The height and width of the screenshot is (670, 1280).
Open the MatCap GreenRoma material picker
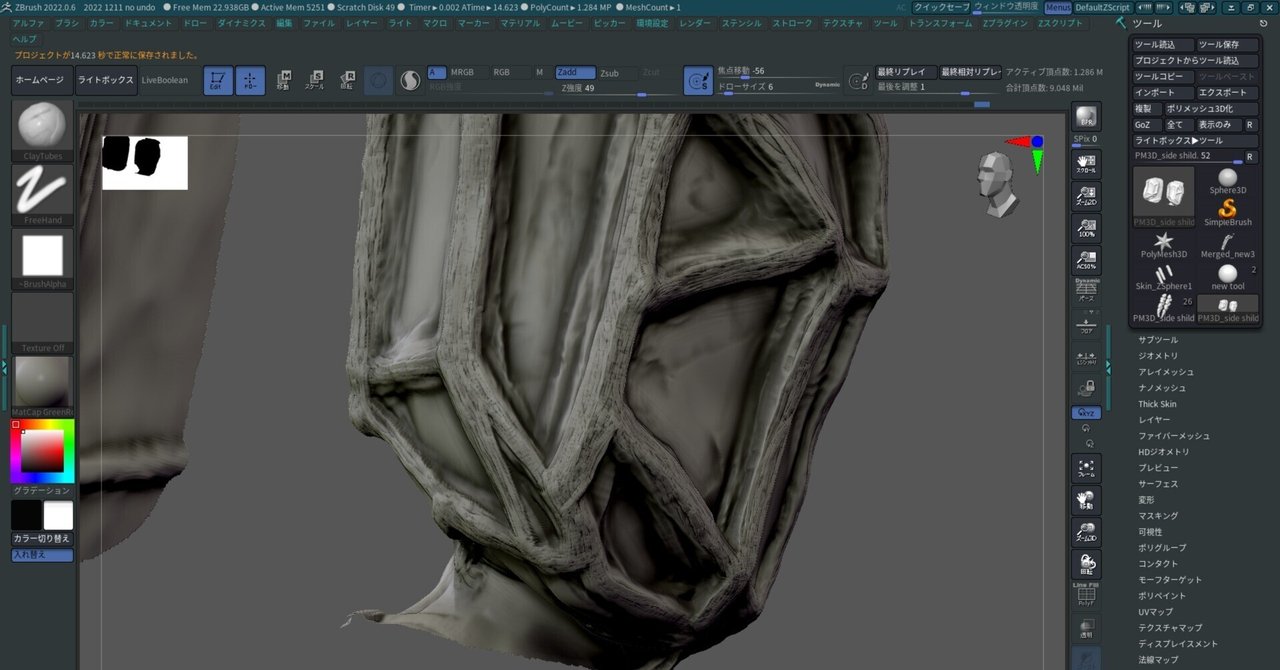click(40, 380)
